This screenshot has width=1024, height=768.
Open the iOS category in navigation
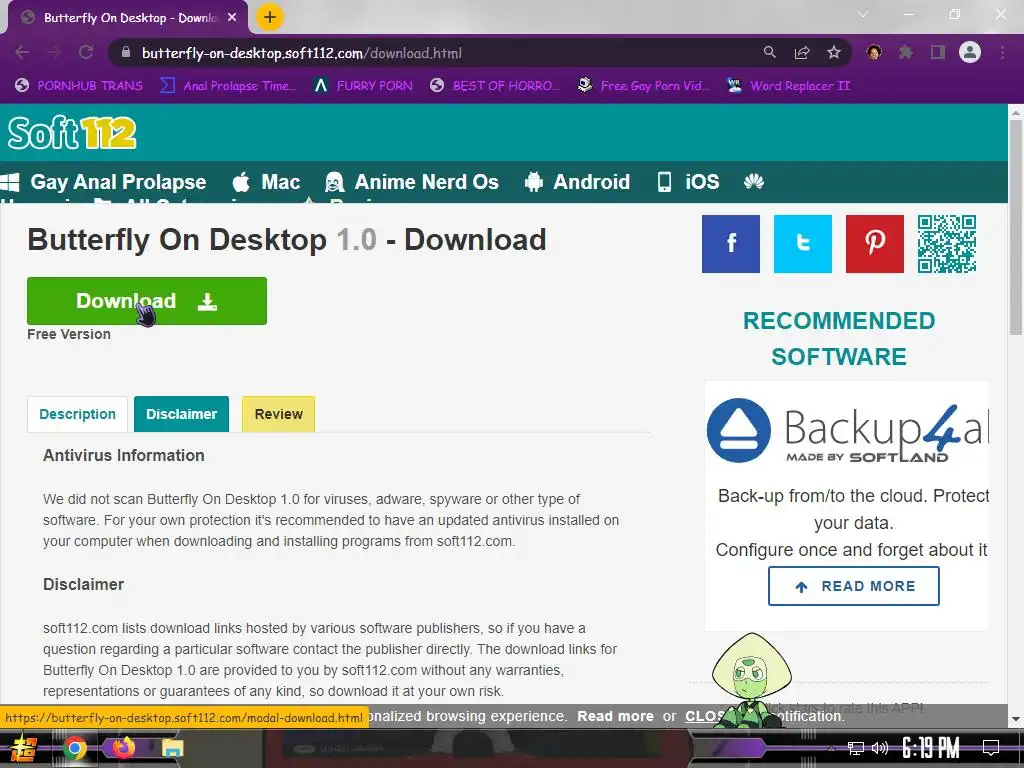coord(688,182)
